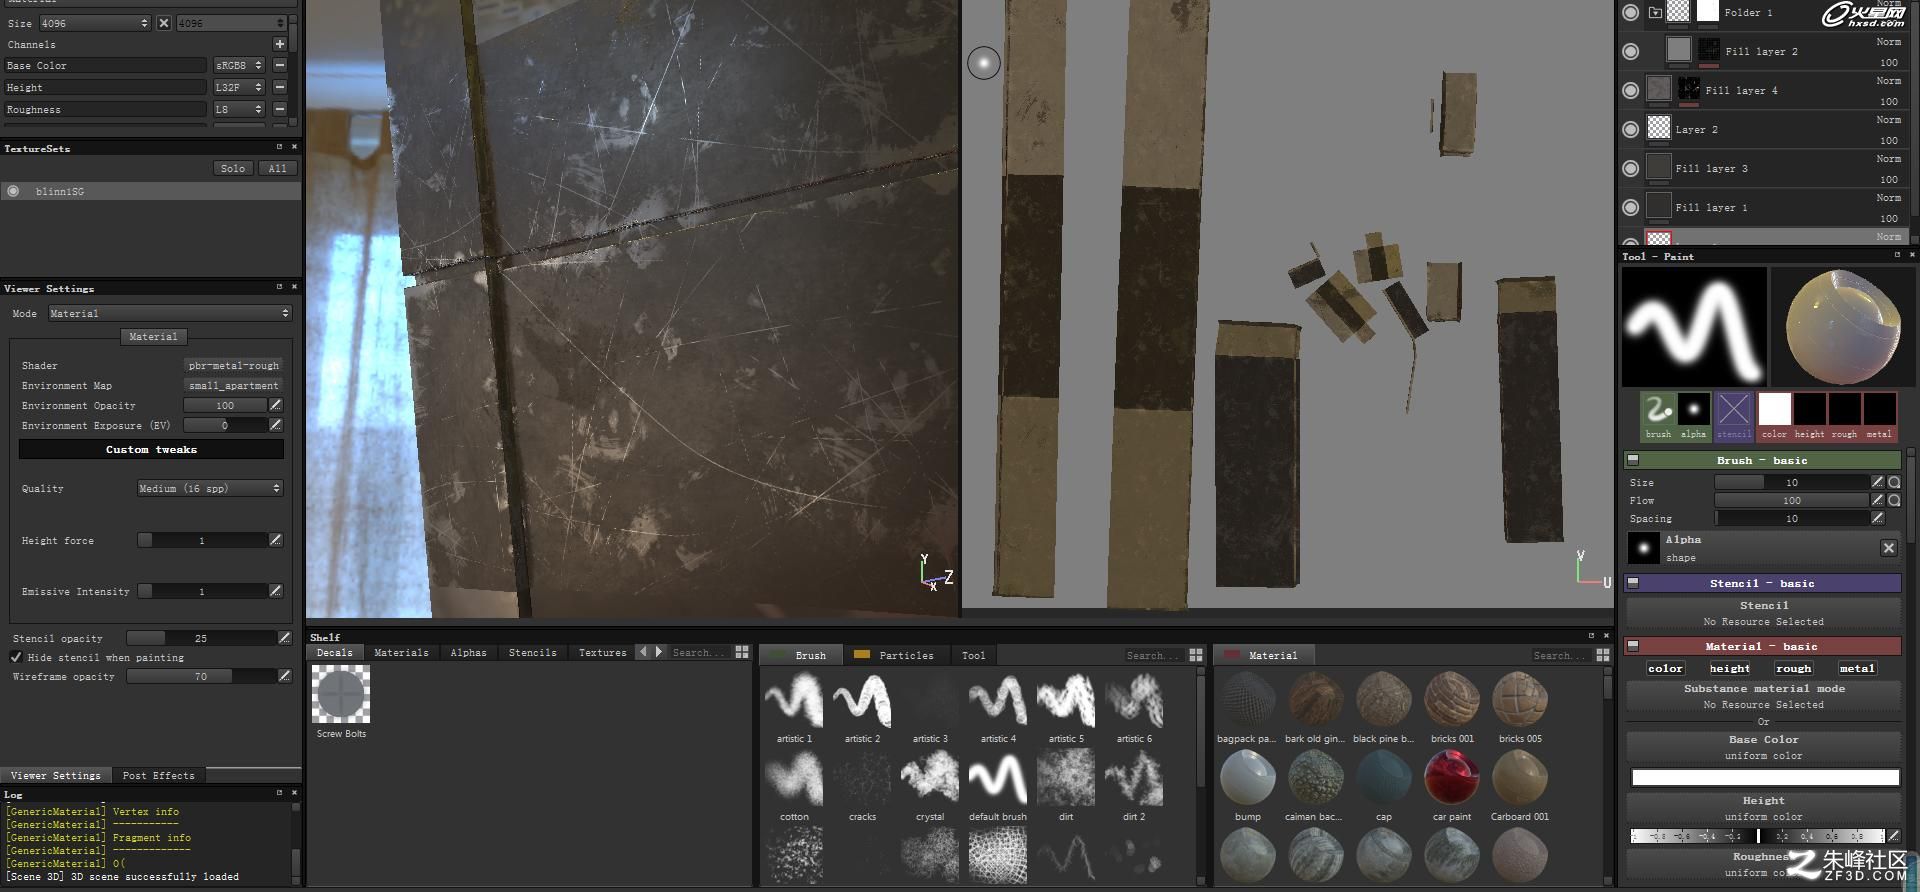The image size is (1920, 892).
Task: Select the brush slot in Tool panel
Action: [1659, 416]
